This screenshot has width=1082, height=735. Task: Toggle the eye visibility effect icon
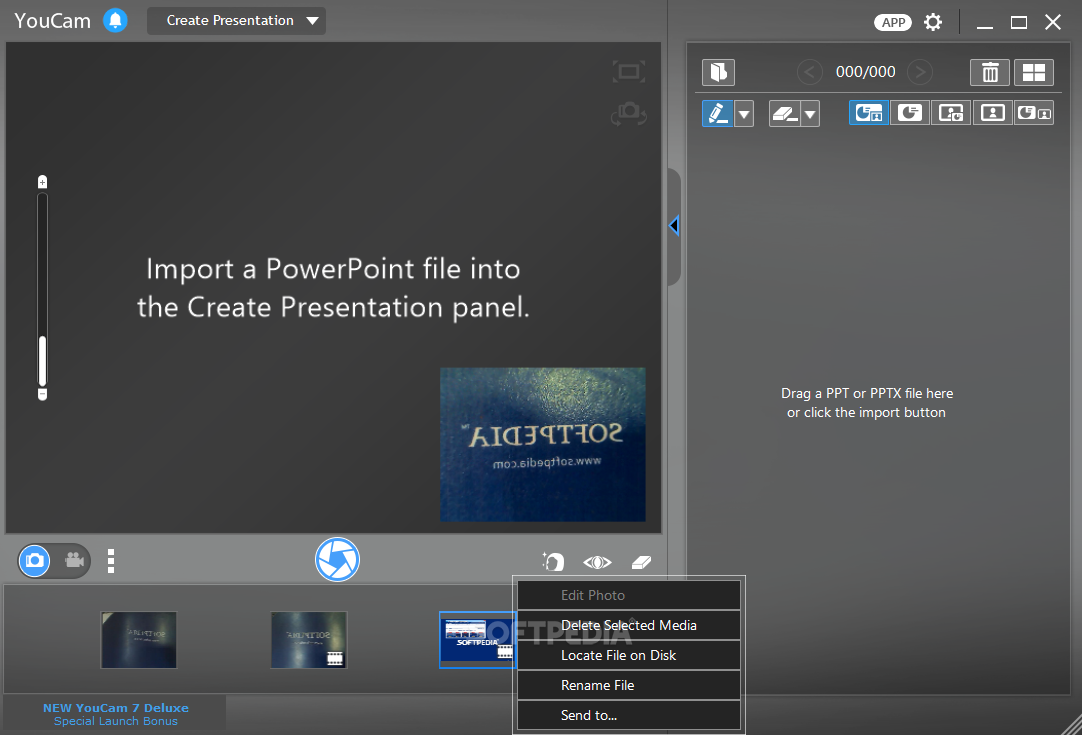(x=597, y=562)
